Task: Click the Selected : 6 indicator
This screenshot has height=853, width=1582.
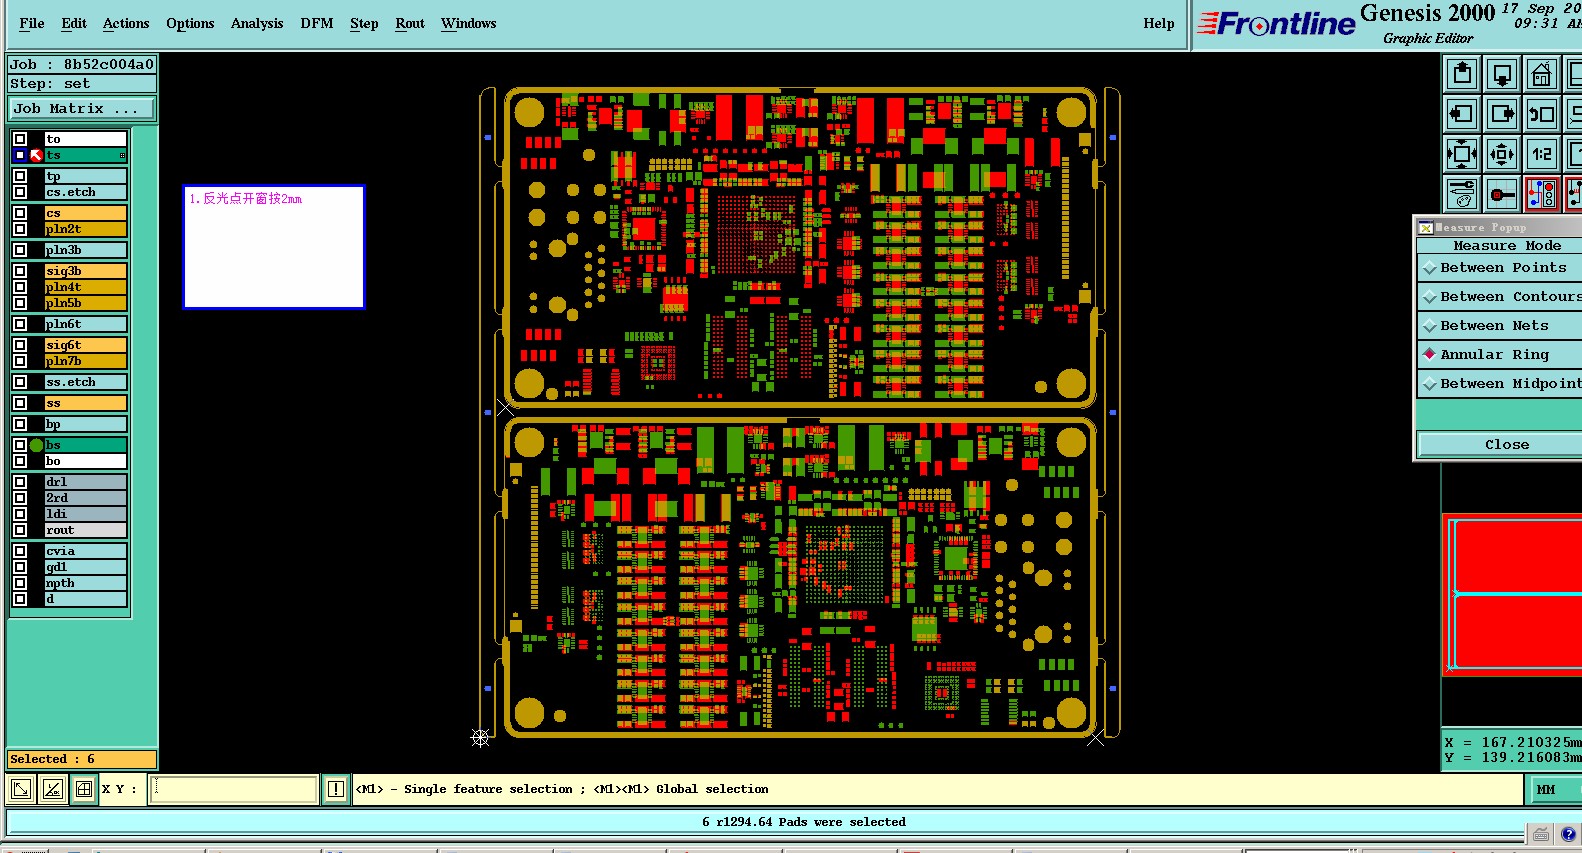Action: (82, 760)
